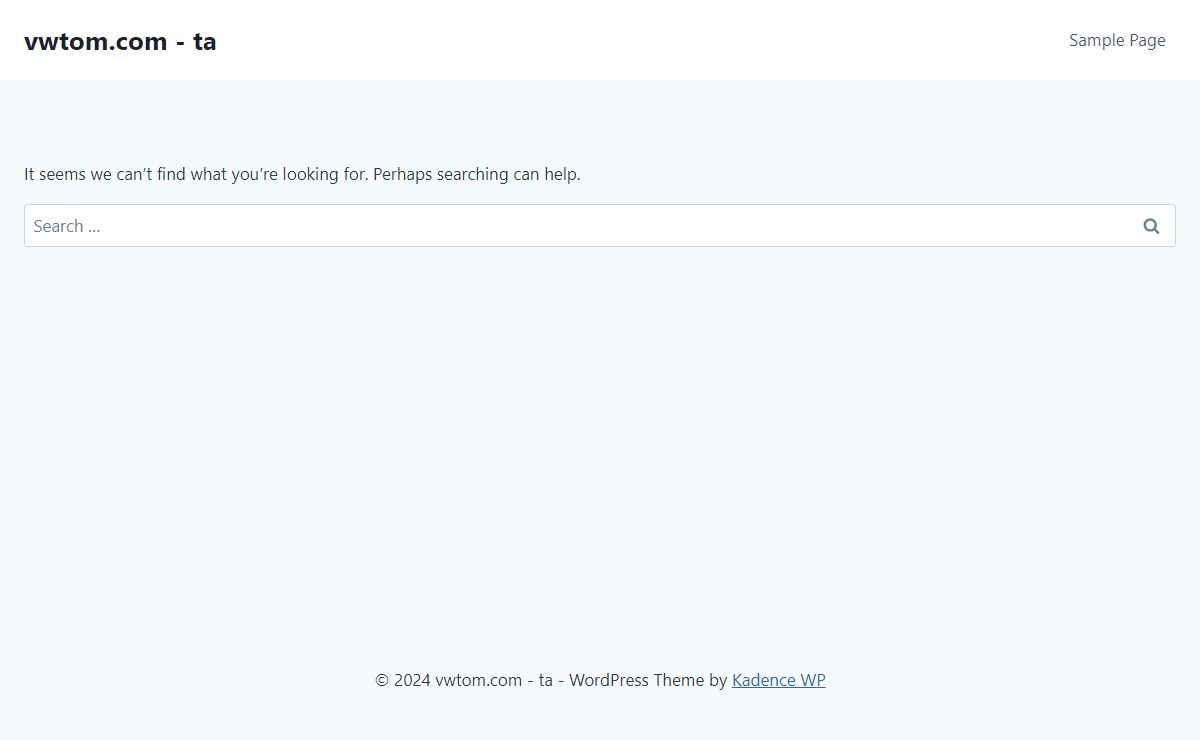Follow the Kadence WP footer link
The width and height of the screenshot is (1200, 740).
click(x=779, y=680)
